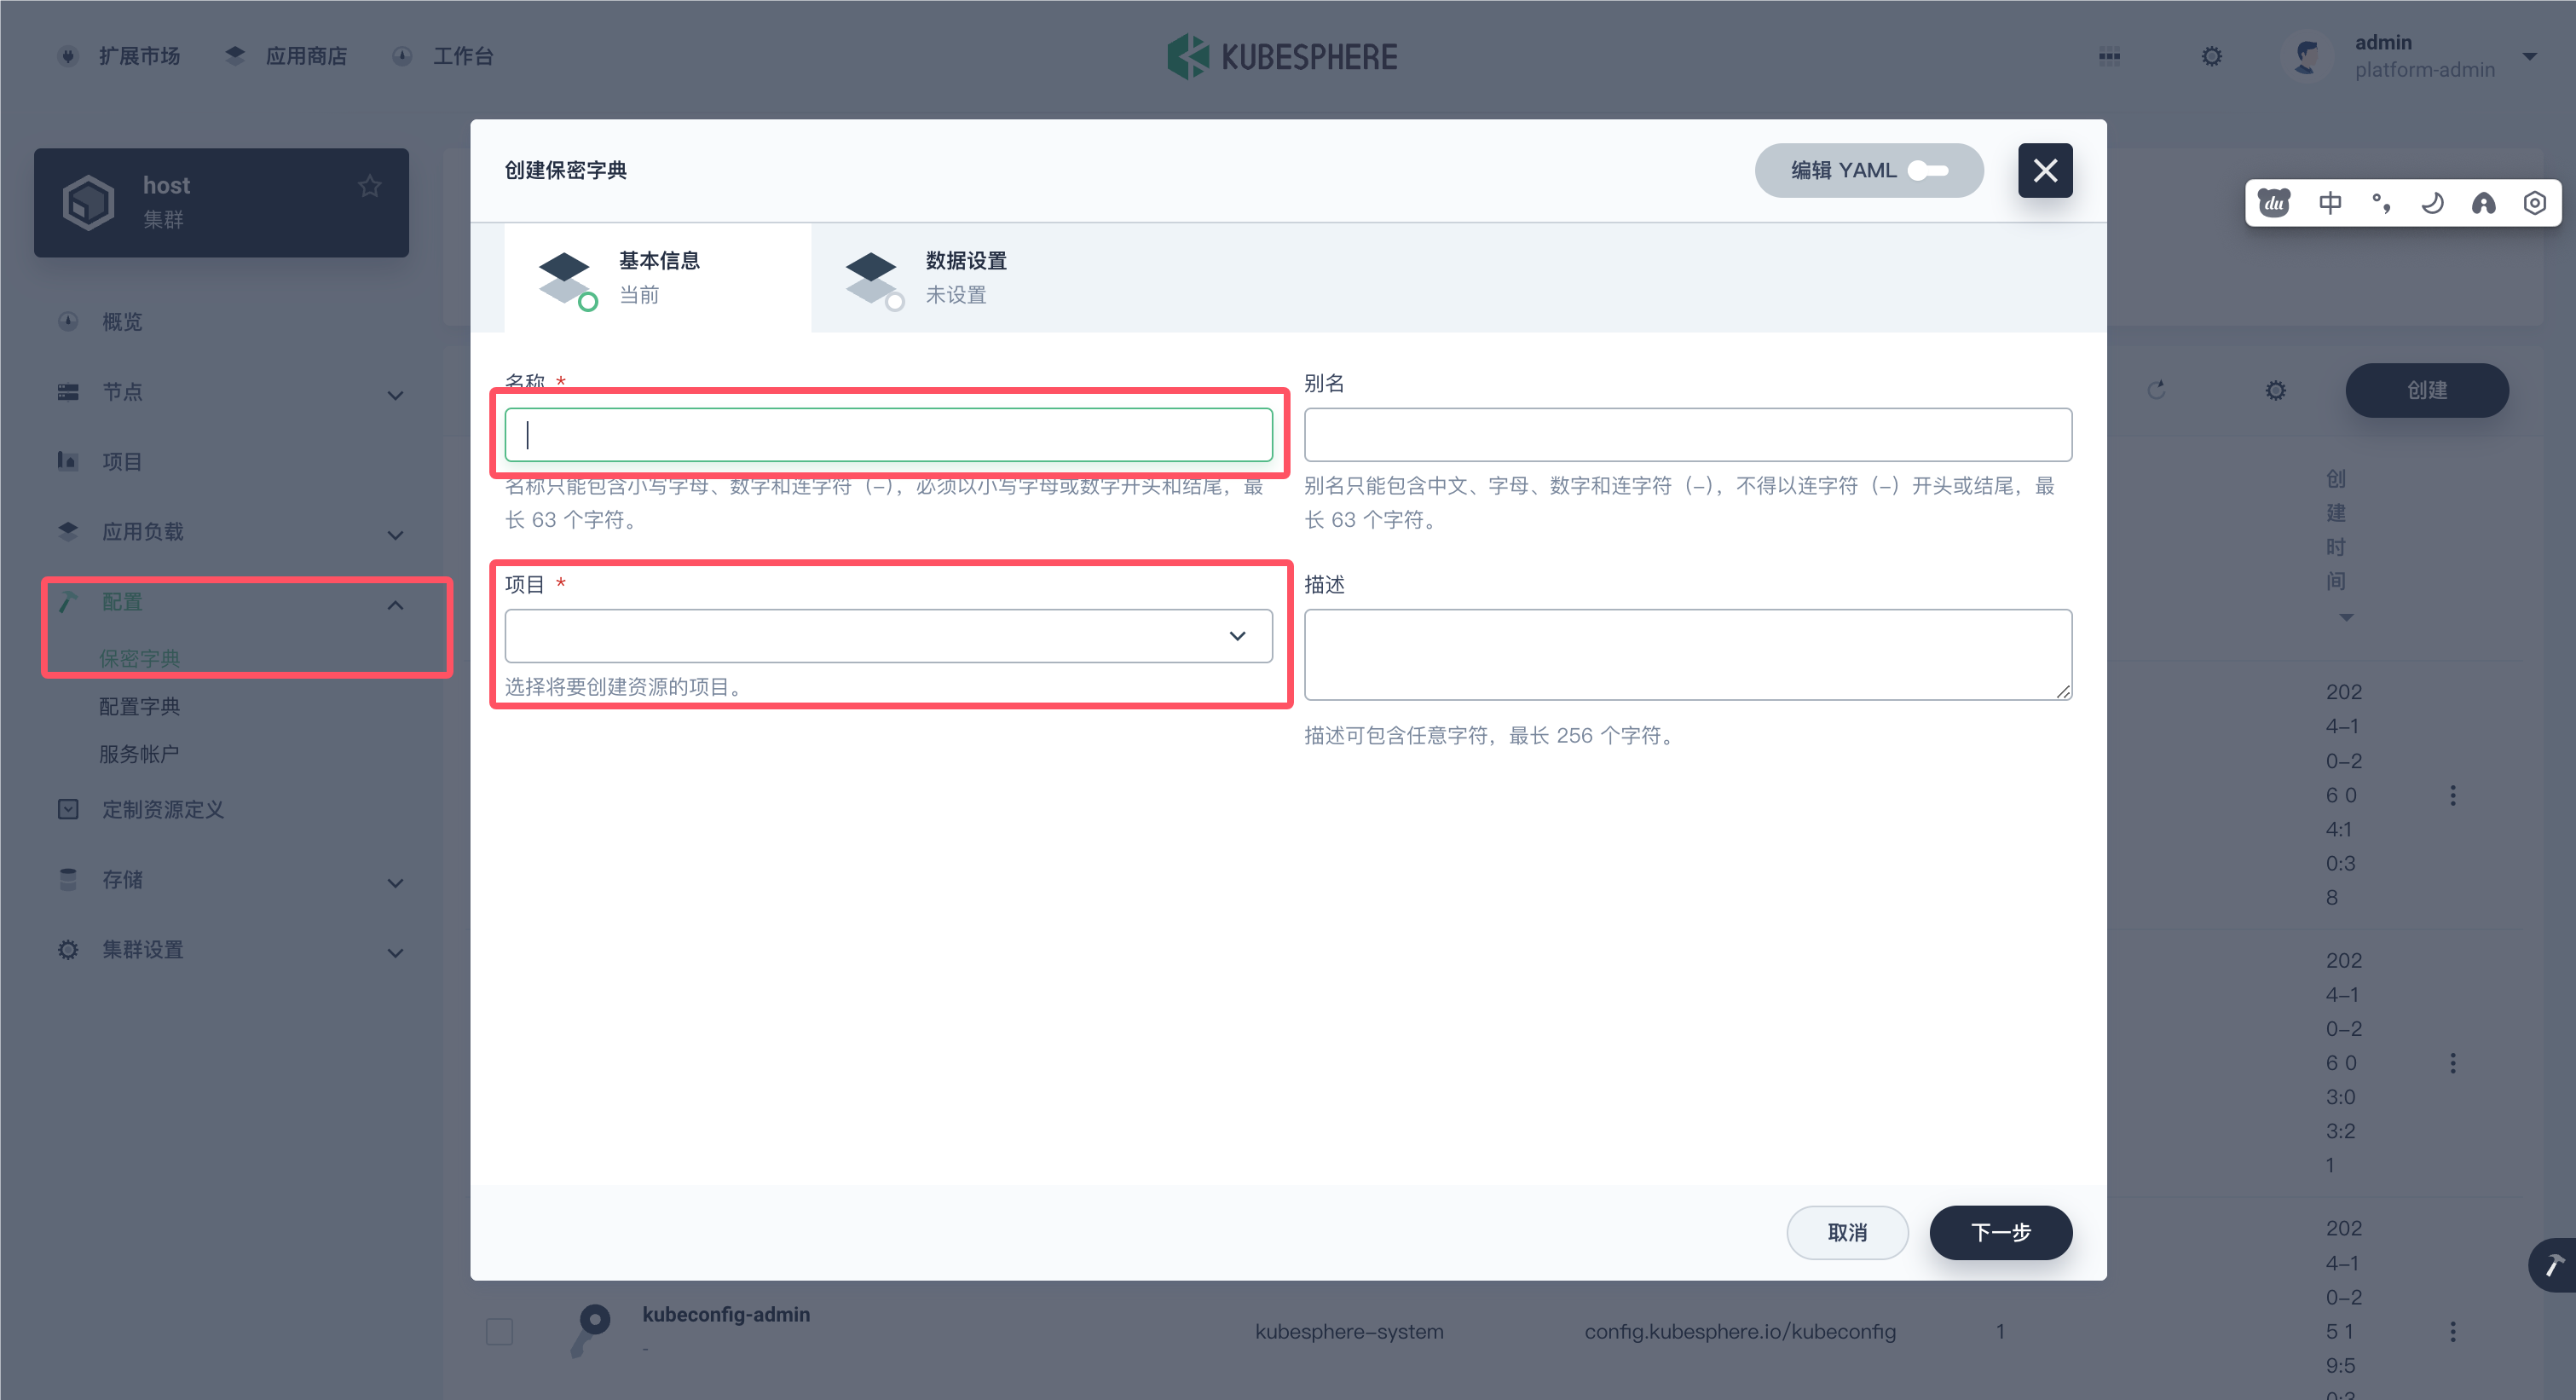Open the 项目 dropdown
This screenshot has width=2576, height=1400.
(888, 635)
